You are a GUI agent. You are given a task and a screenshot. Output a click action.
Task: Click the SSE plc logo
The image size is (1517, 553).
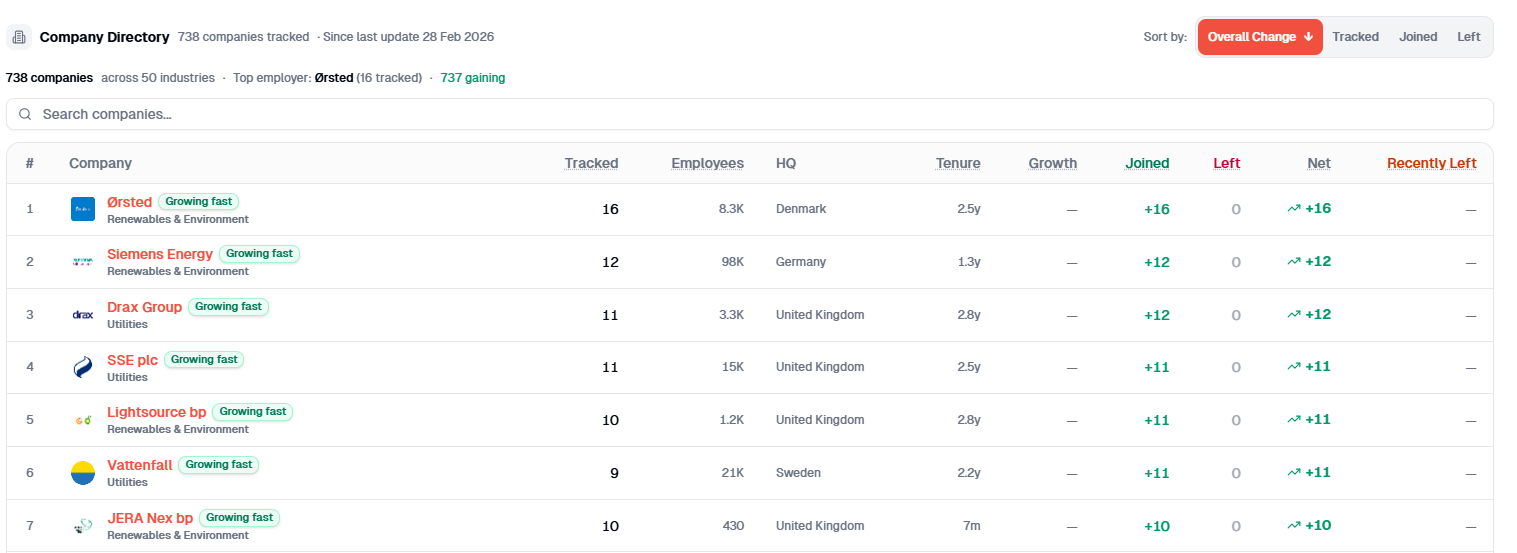[x=83, y=367]
